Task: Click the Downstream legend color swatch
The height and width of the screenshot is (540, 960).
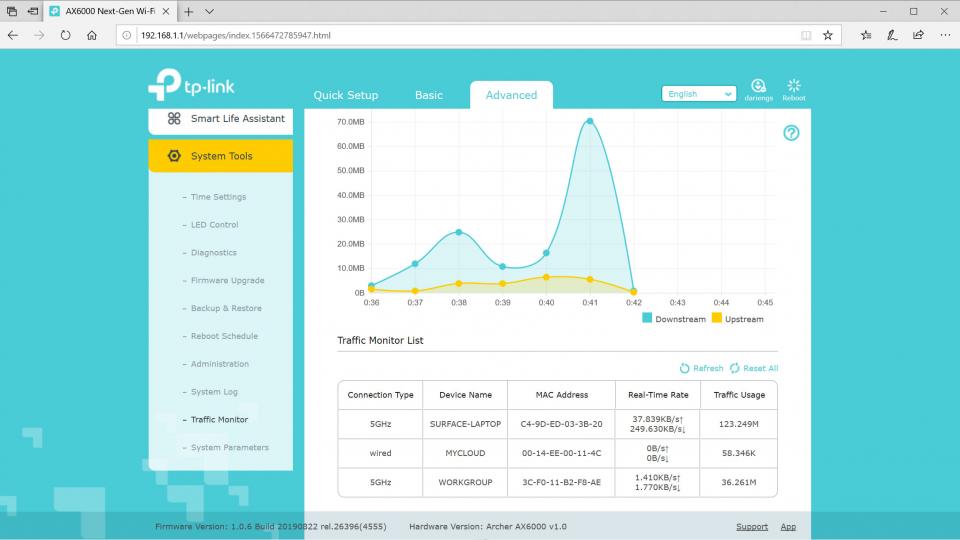Action: 647,319
